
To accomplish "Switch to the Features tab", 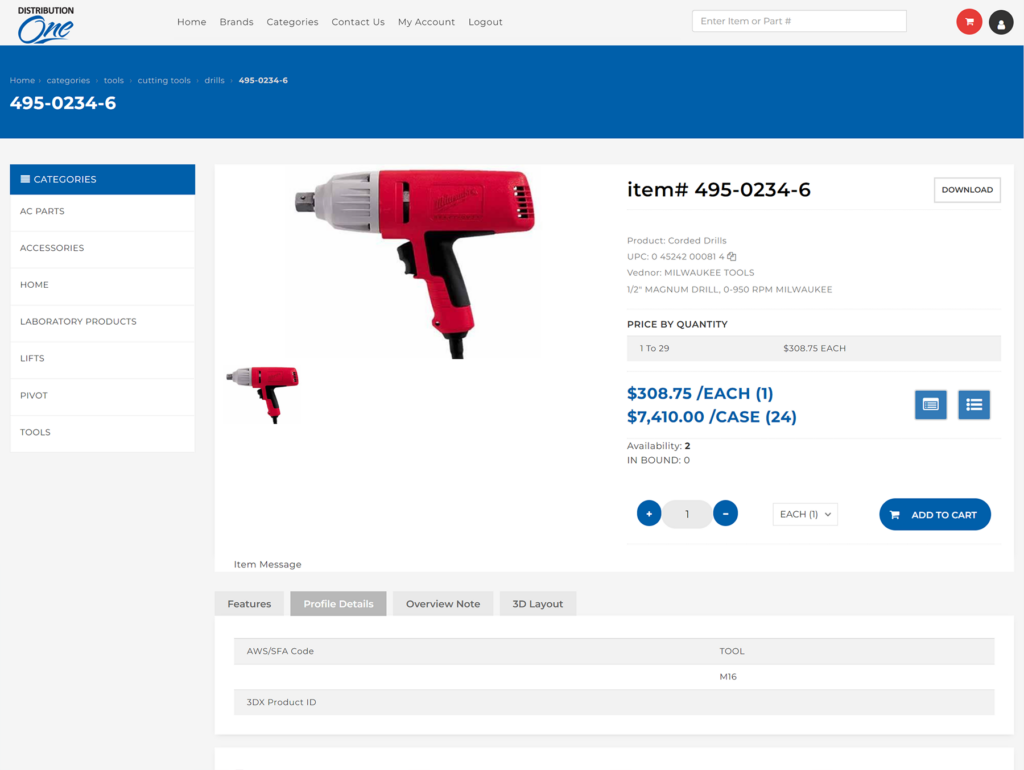I will click(x=249, y=604).
